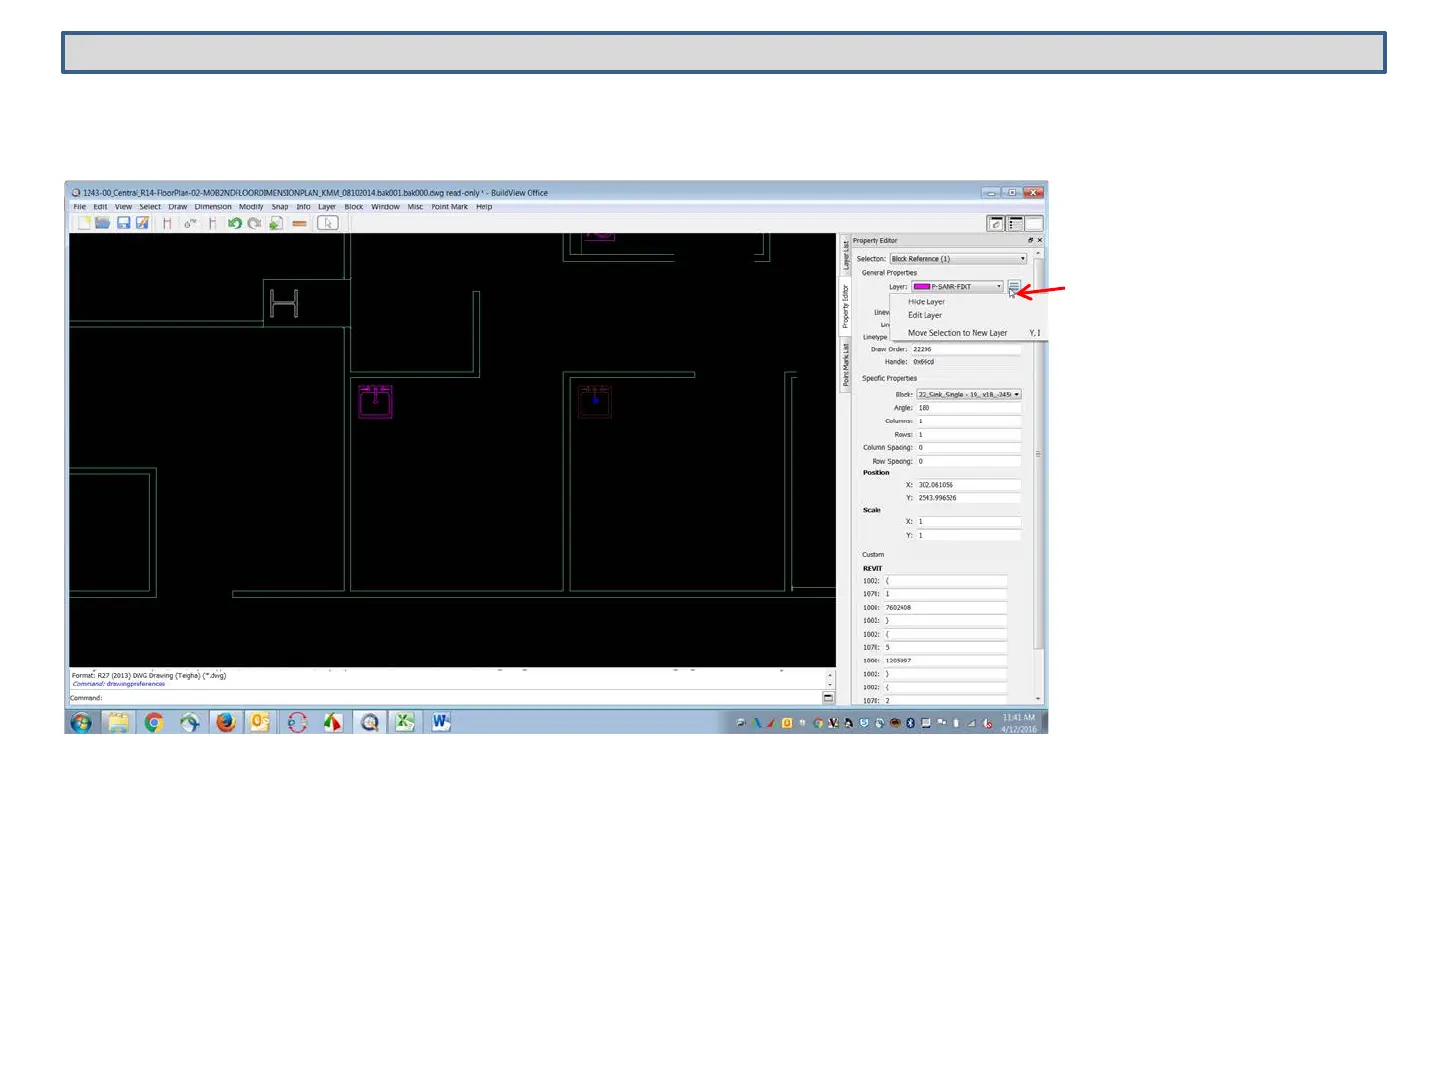
Task: Click the Undo green arrow icon
Action: pos(235,223)
